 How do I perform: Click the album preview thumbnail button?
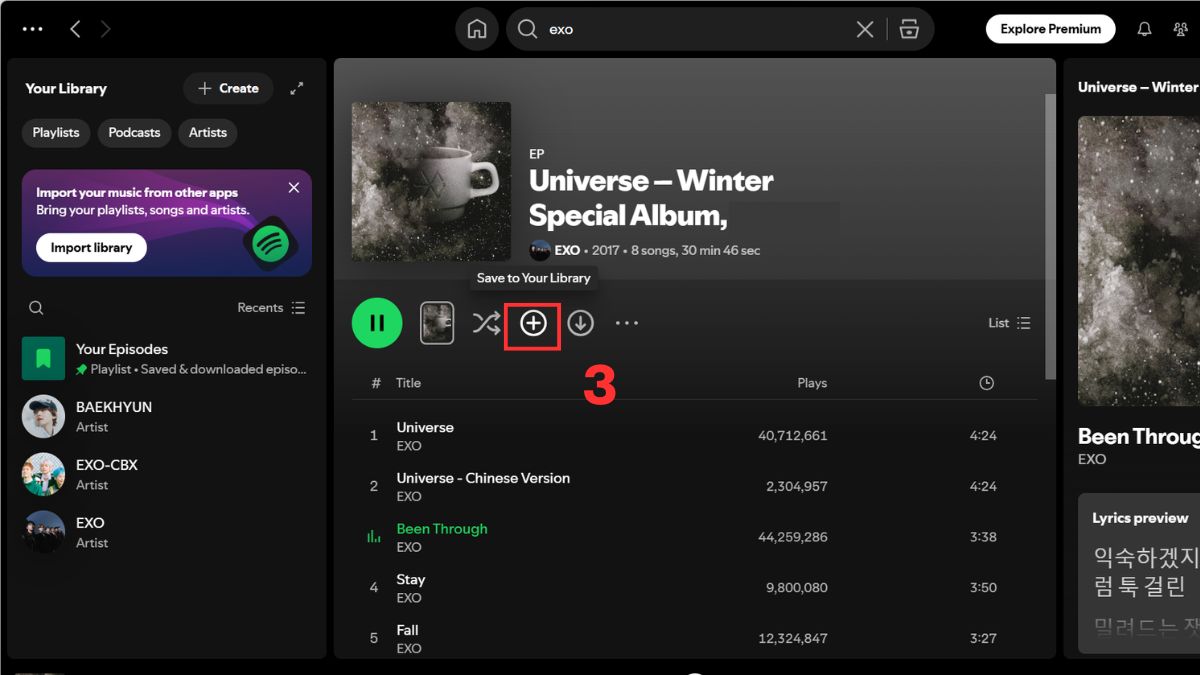[x=437, y=323]
